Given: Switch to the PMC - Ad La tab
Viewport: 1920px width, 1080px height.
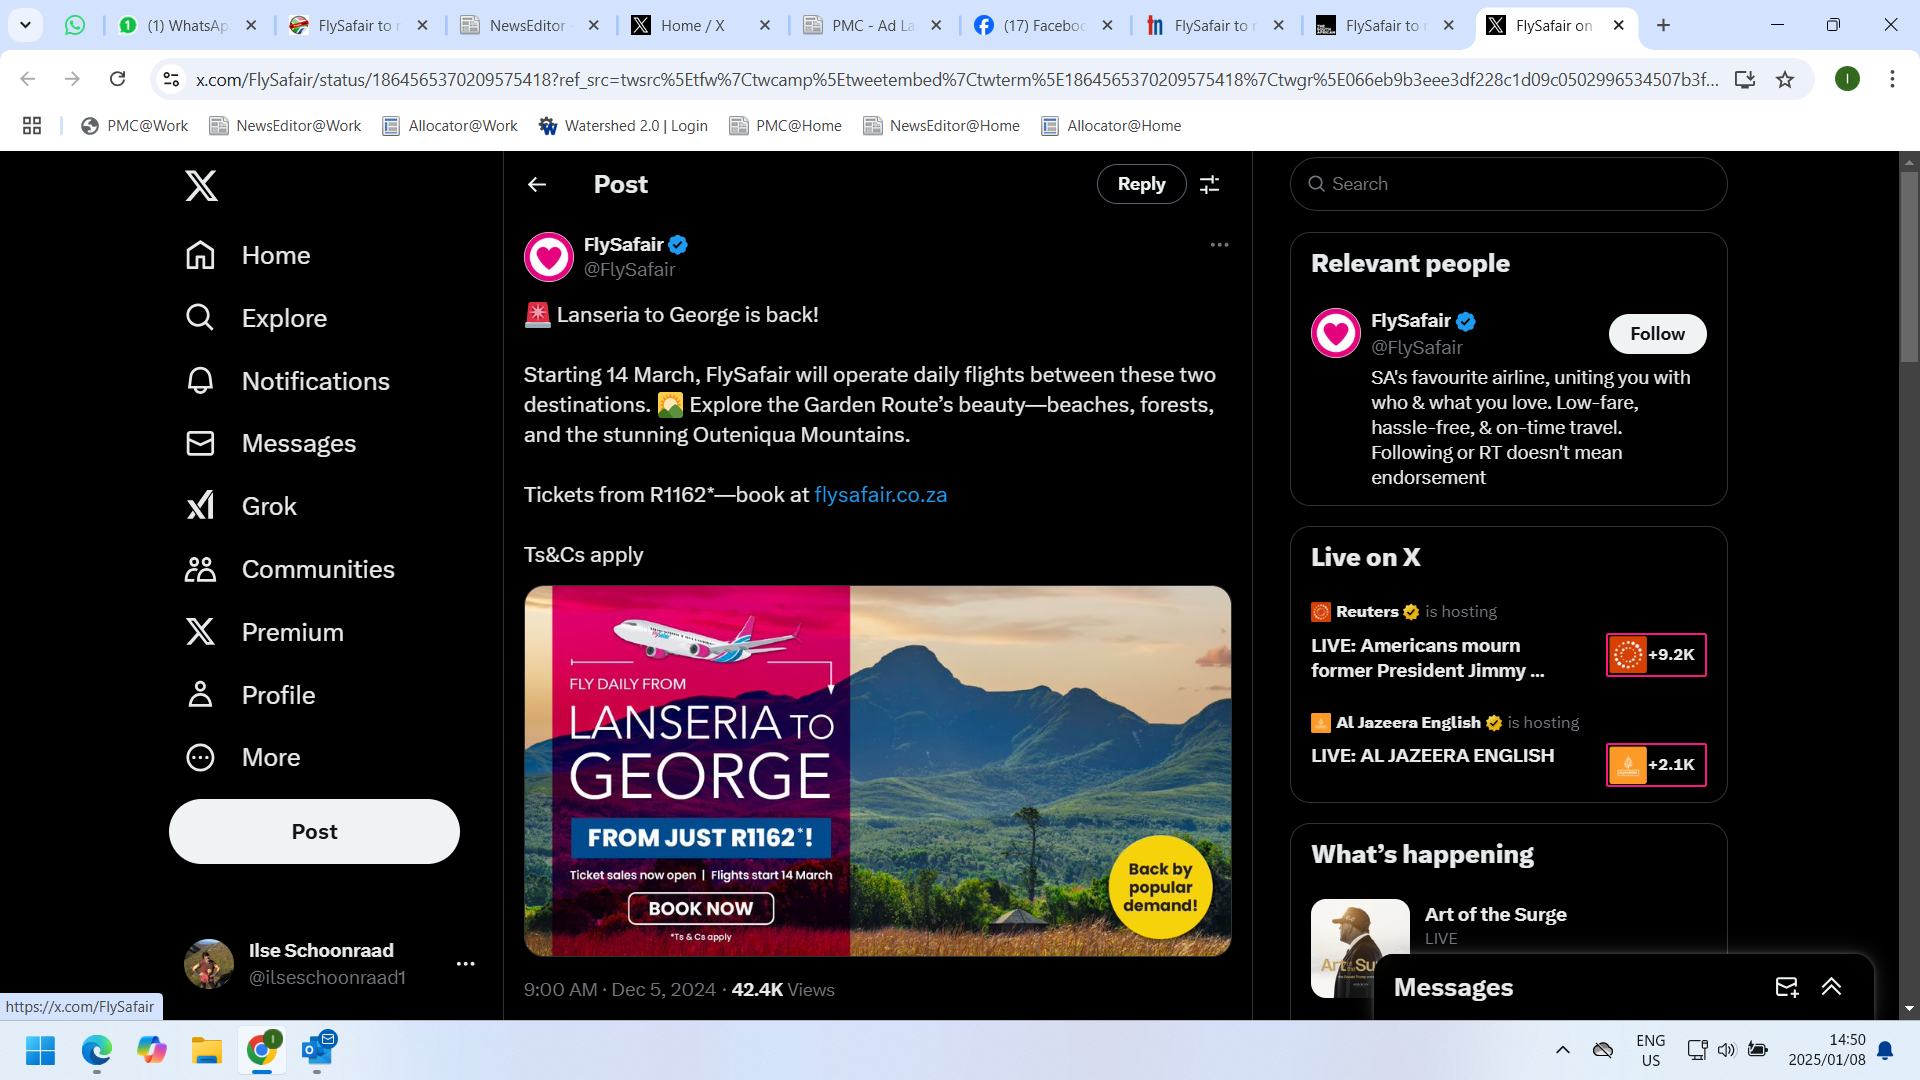Looking at the screenshot, I should pos(872,25).
